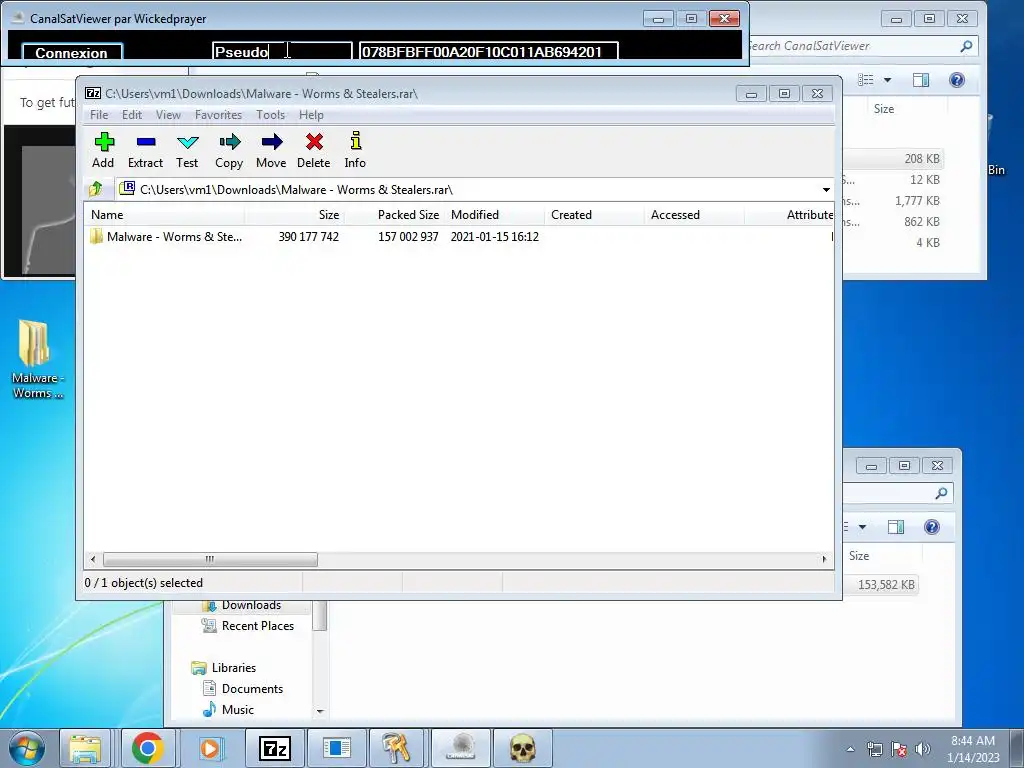Click the Size column header in upper Explorer
The image size is (1024, 768).
point(884,109)
